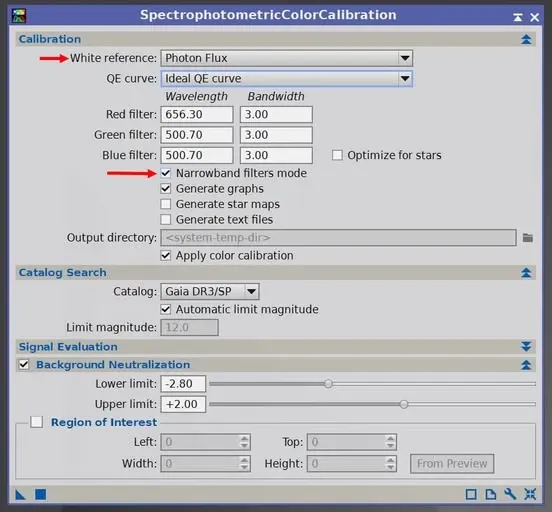Click the New Instance triangle icon

(20, 494)
